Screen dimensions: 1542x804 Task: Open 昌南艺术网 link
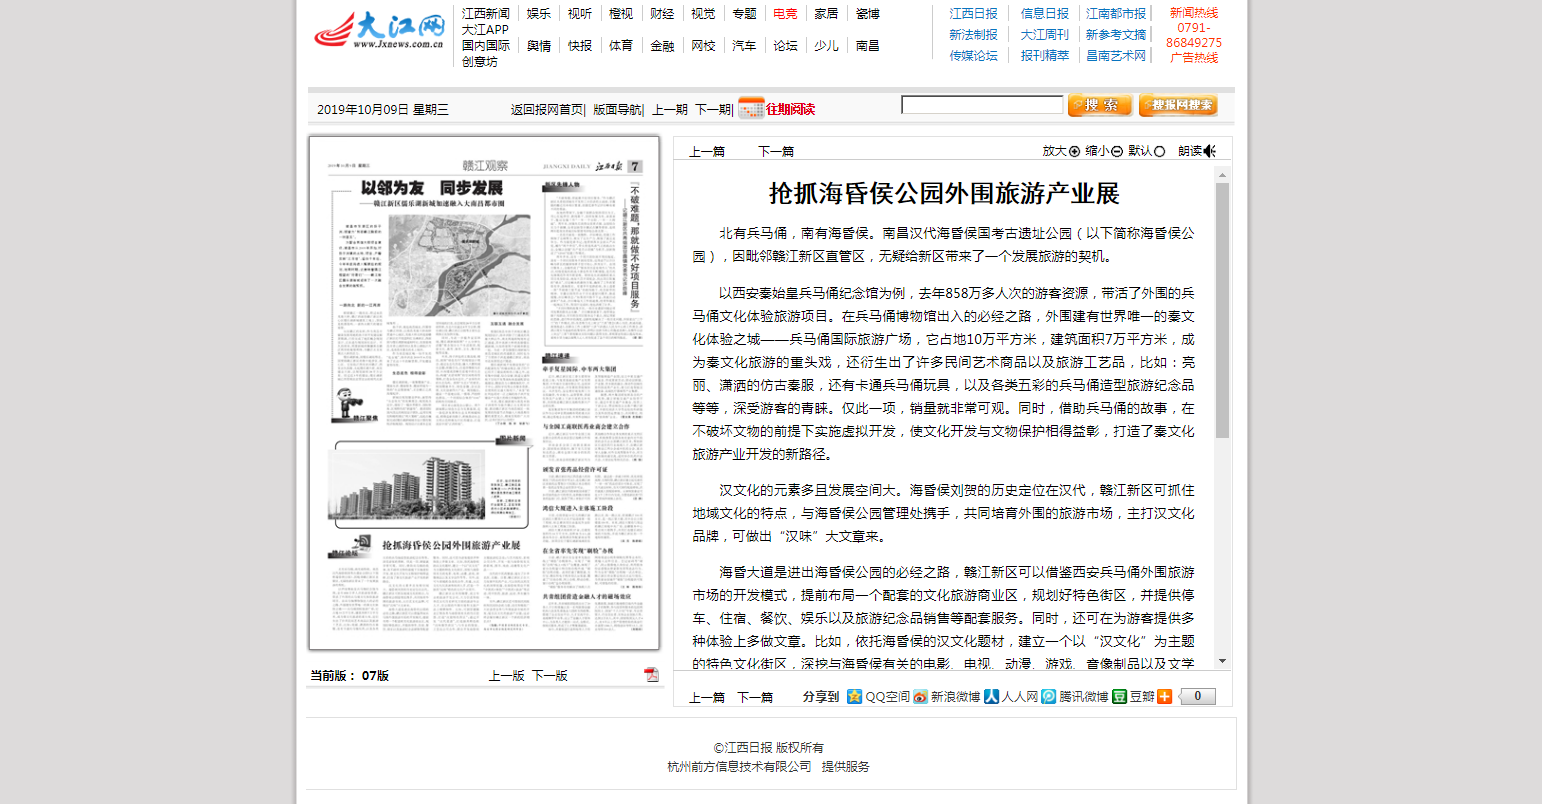(x=1116, y=56)
